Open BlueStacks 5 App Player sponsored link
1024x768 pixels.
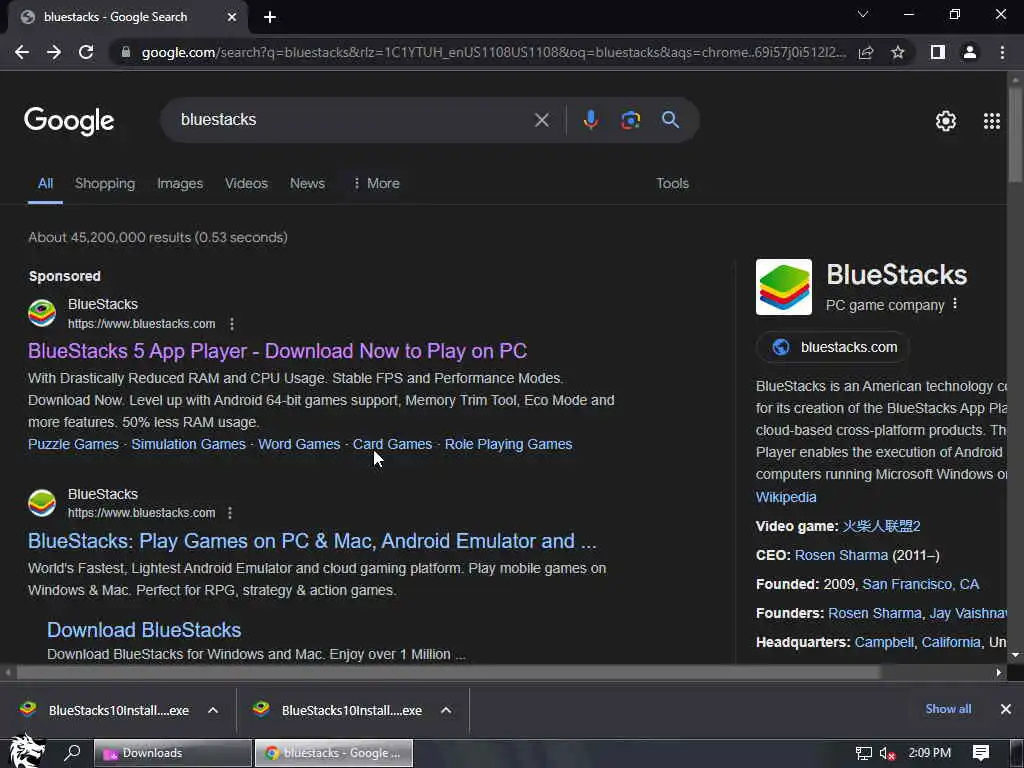click(278, 351)
